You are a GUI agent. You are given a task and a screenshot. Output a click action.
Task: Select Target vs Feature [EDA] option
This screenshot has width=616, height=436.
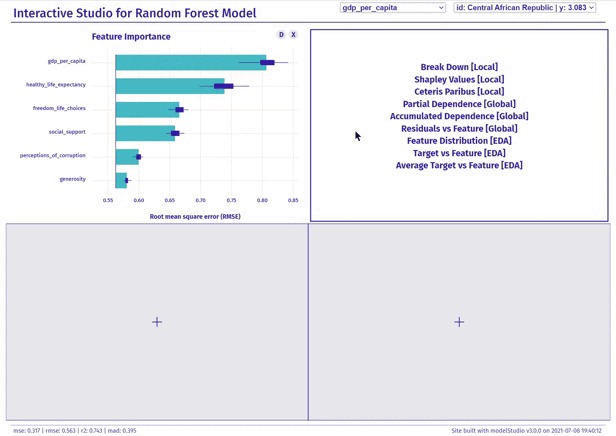(x=459, y=153)
